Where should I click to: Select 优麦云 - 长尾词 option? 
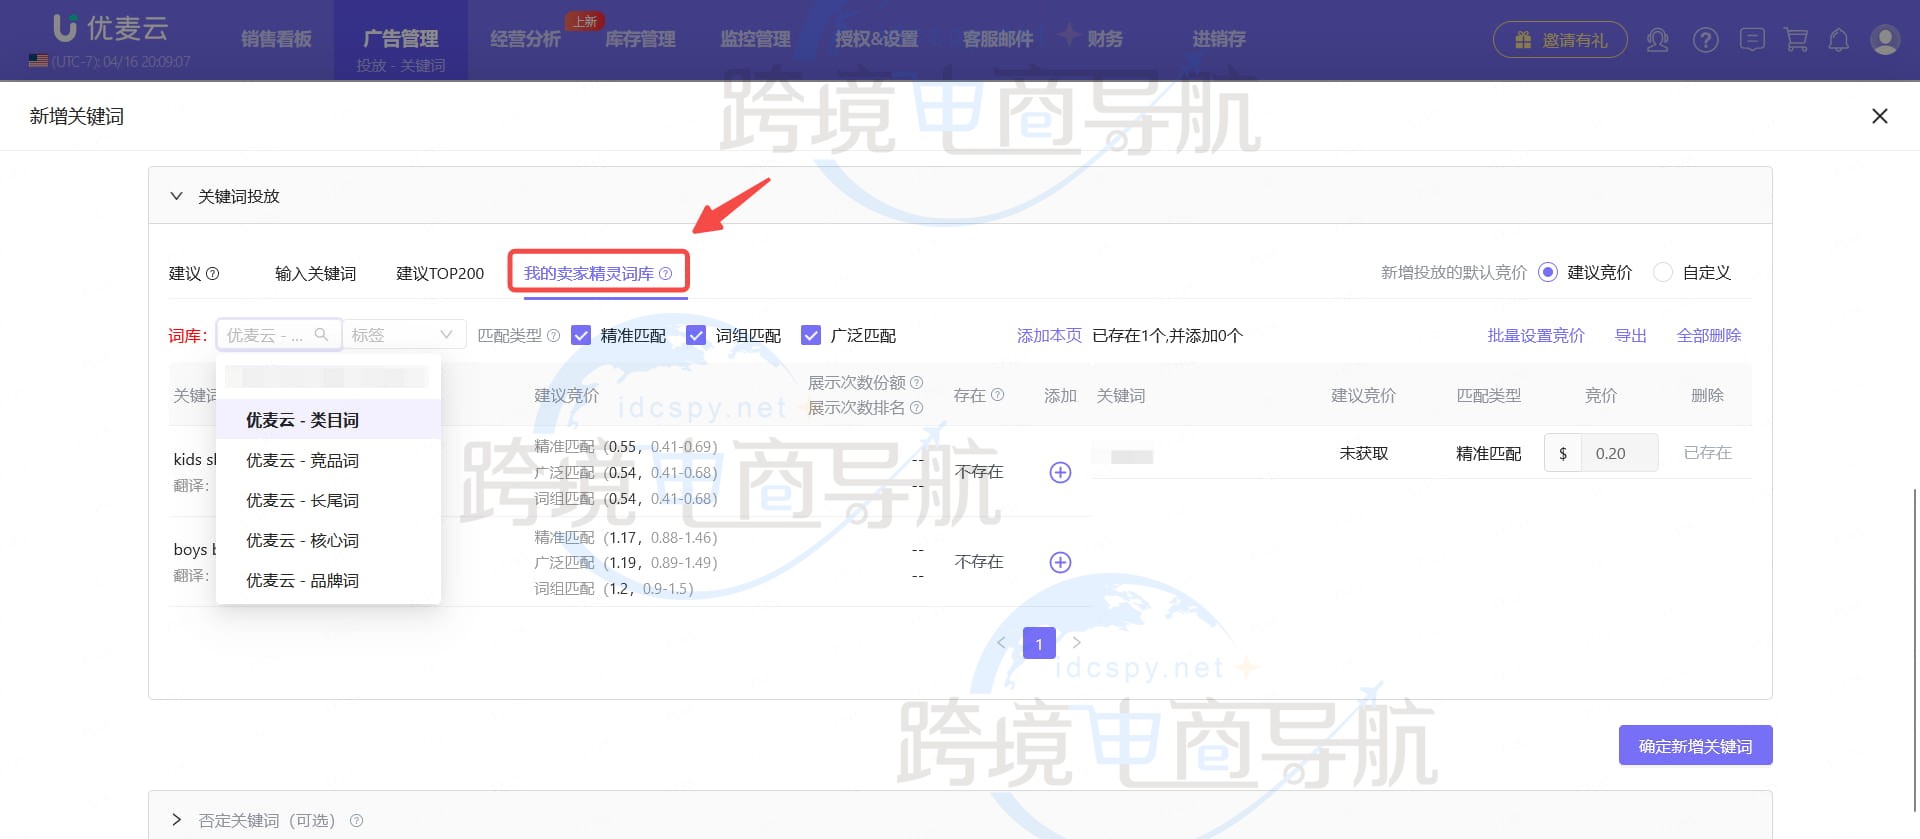(328, 500)
